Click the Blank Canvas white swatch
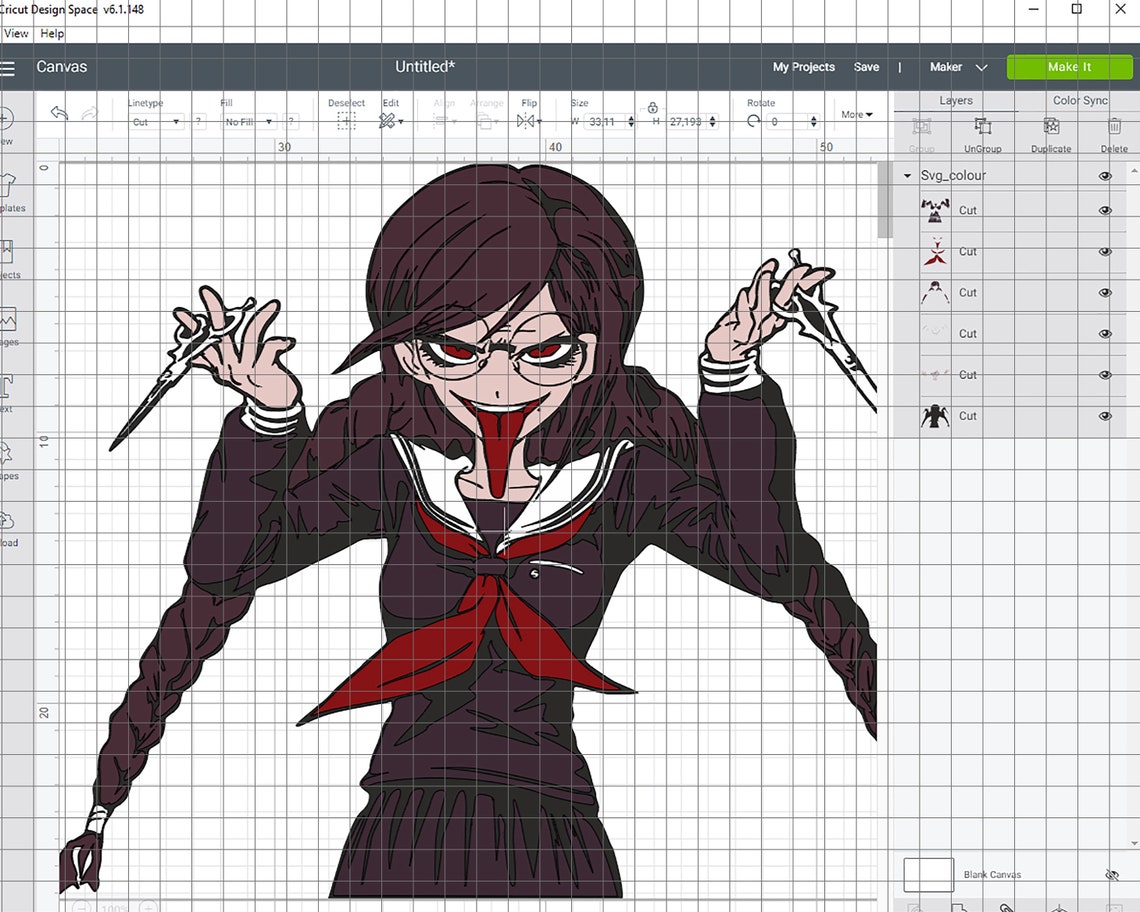Image resolution: width=1140 pixels, height=912 pixels. [x=928, y=875]
